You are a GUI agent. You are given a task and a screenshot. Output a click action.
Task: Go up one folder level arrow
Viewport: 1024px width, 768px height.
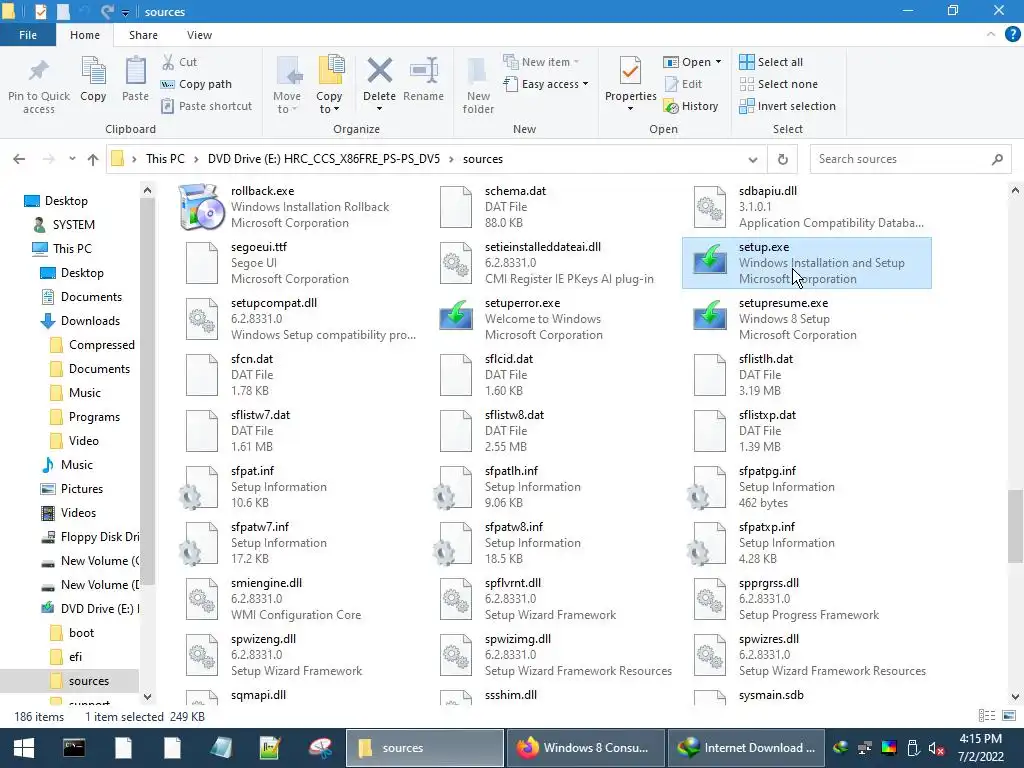point(93,159)
